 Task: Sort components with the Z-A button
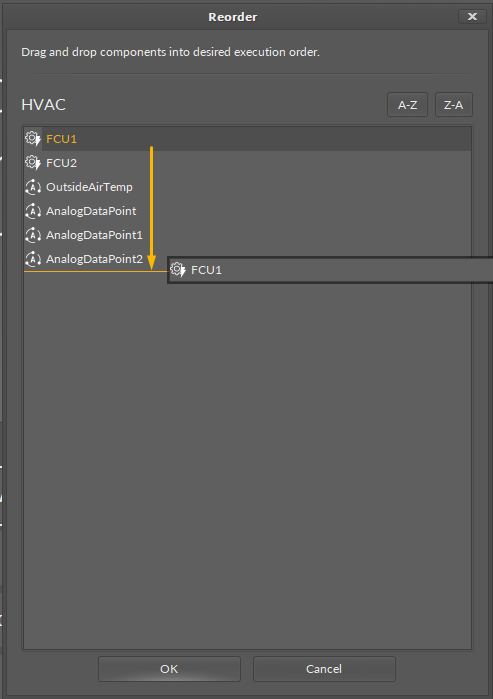coord(453,105)
